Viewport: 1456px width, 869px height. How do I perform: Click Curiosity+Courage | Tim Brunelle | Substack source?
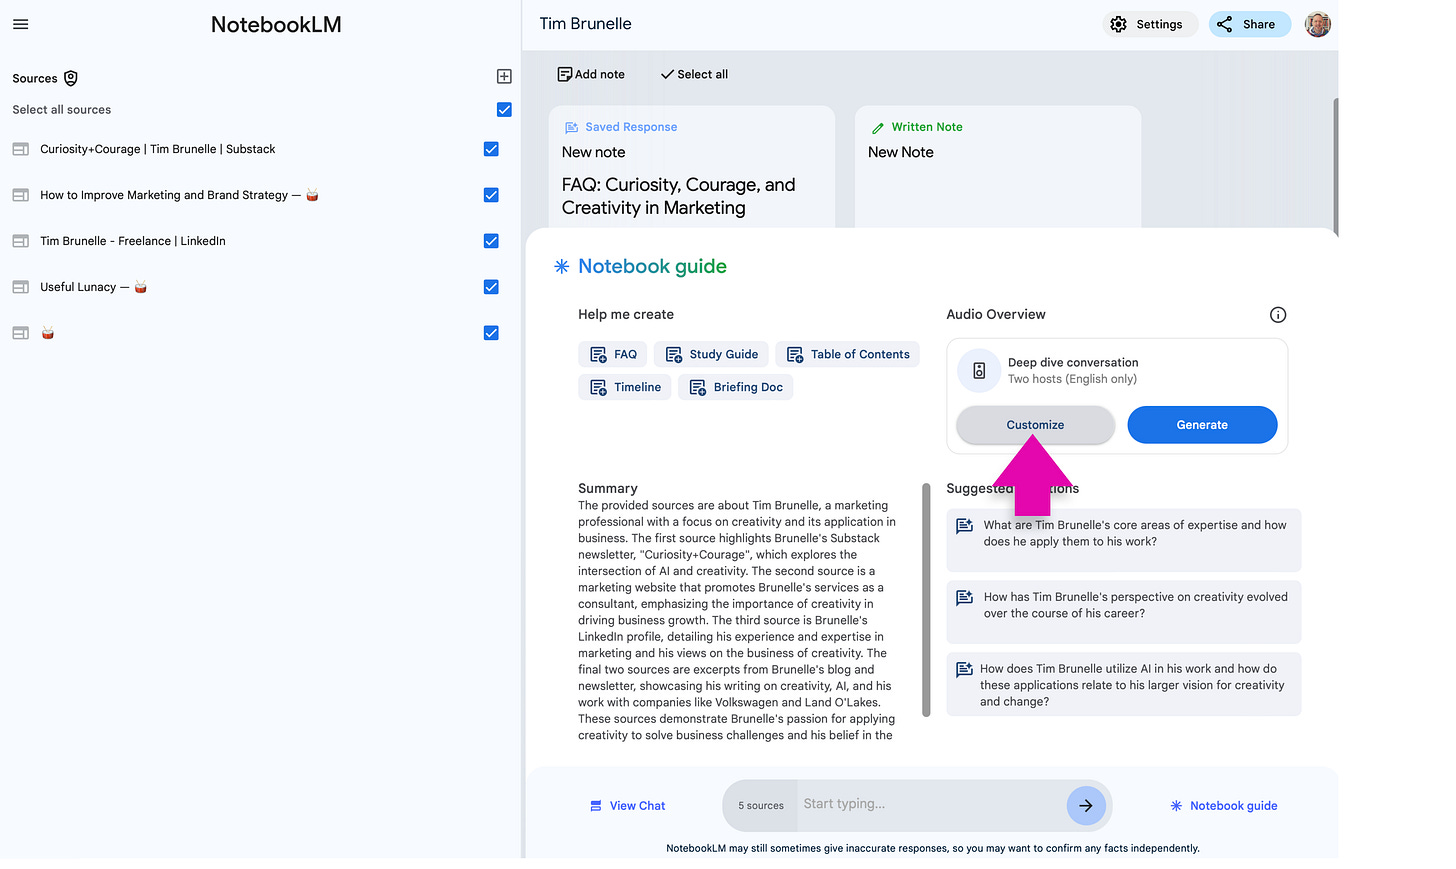(158, 149)
